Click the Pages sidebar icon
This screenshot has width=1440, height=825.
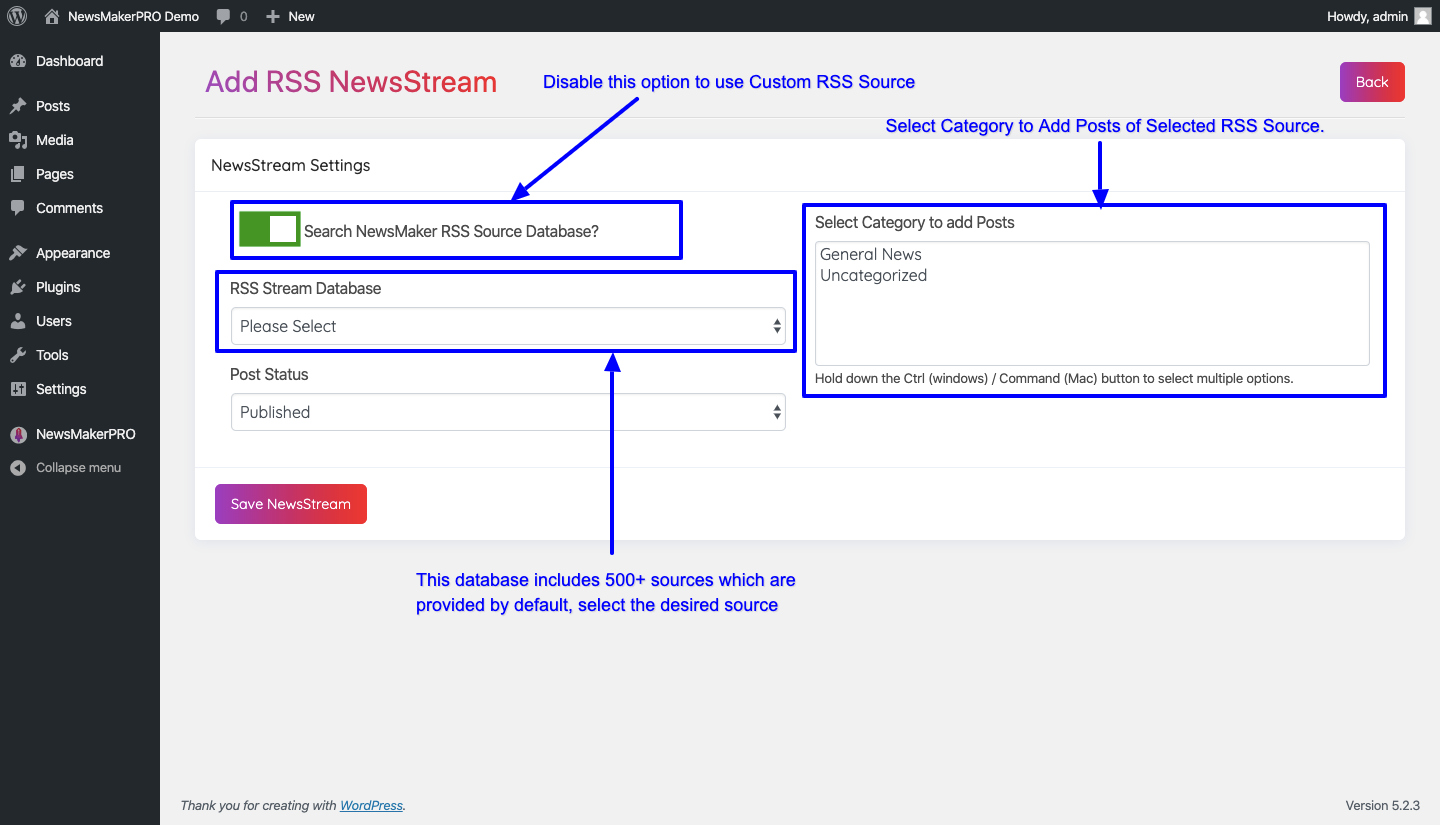(18, 174)
